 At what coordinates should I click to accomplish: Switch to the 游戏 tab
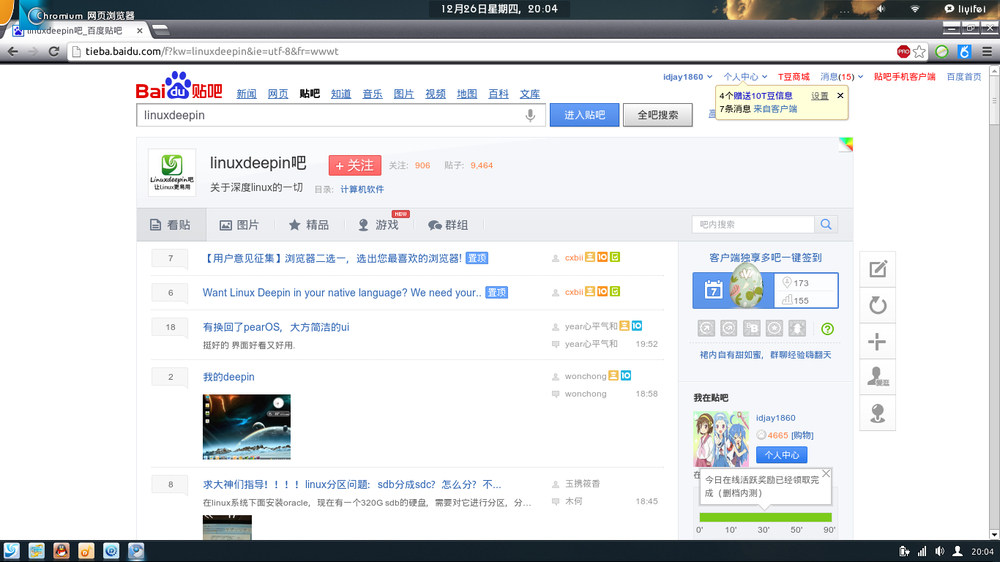point(378,225)
